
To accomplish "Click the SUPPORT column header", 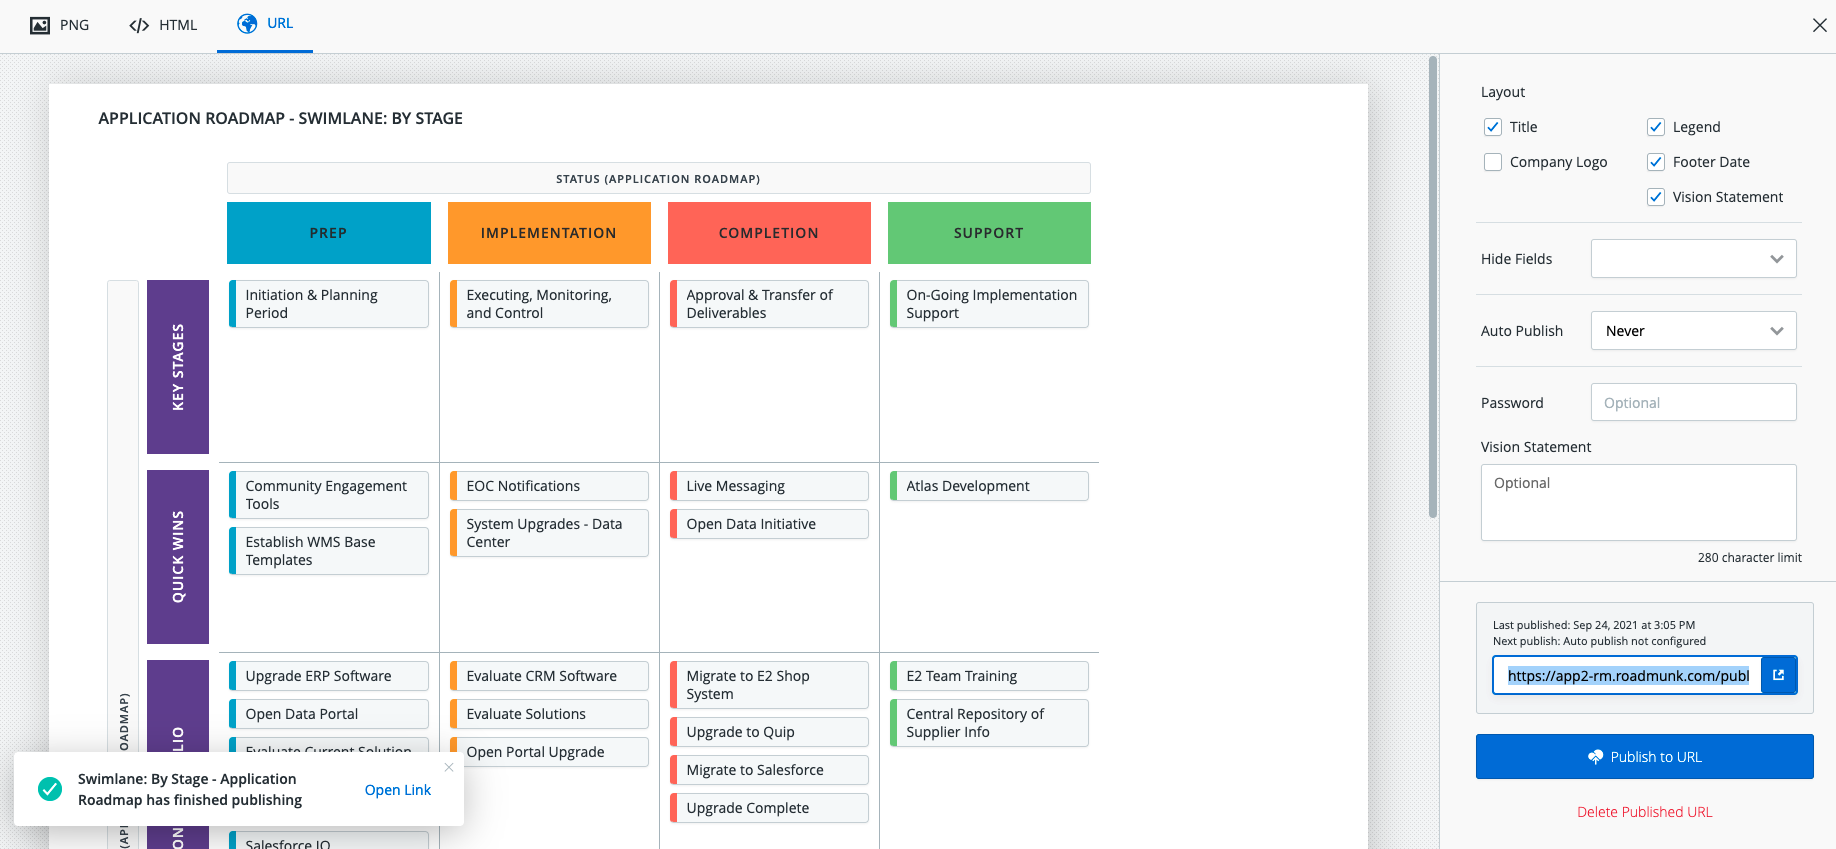I will point(988,233).
